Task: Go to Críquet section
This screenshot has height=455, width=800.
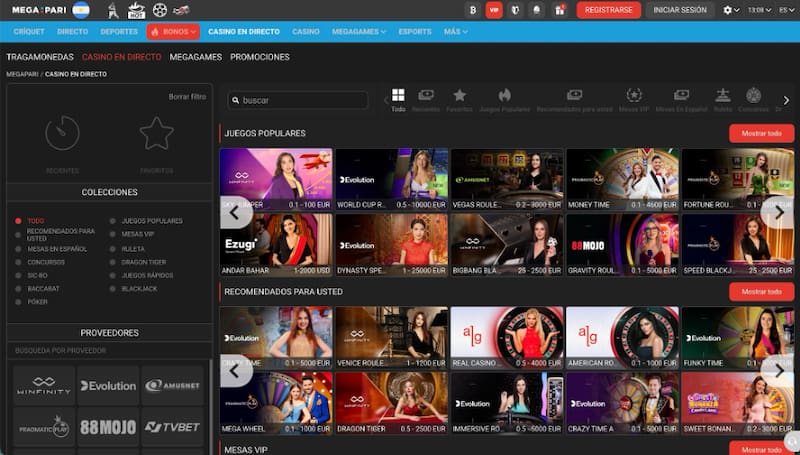Action: [29, 32]
